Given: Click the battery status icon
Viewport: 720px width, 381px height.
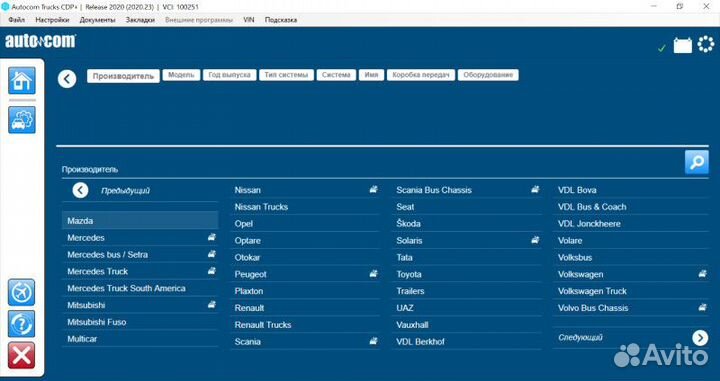Looking at the screenshot, I should point(683,45).
